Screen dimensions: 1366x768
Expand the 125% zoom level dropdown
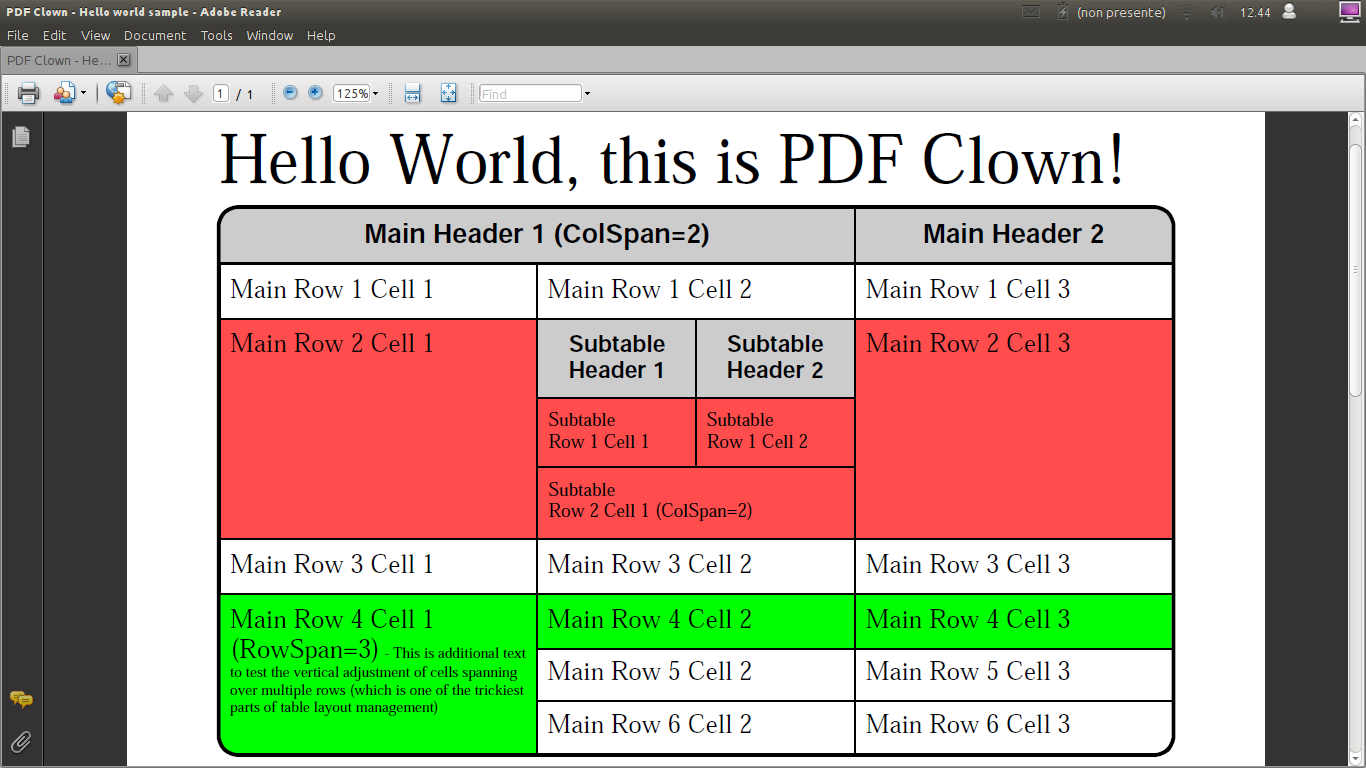click(375, 94)
